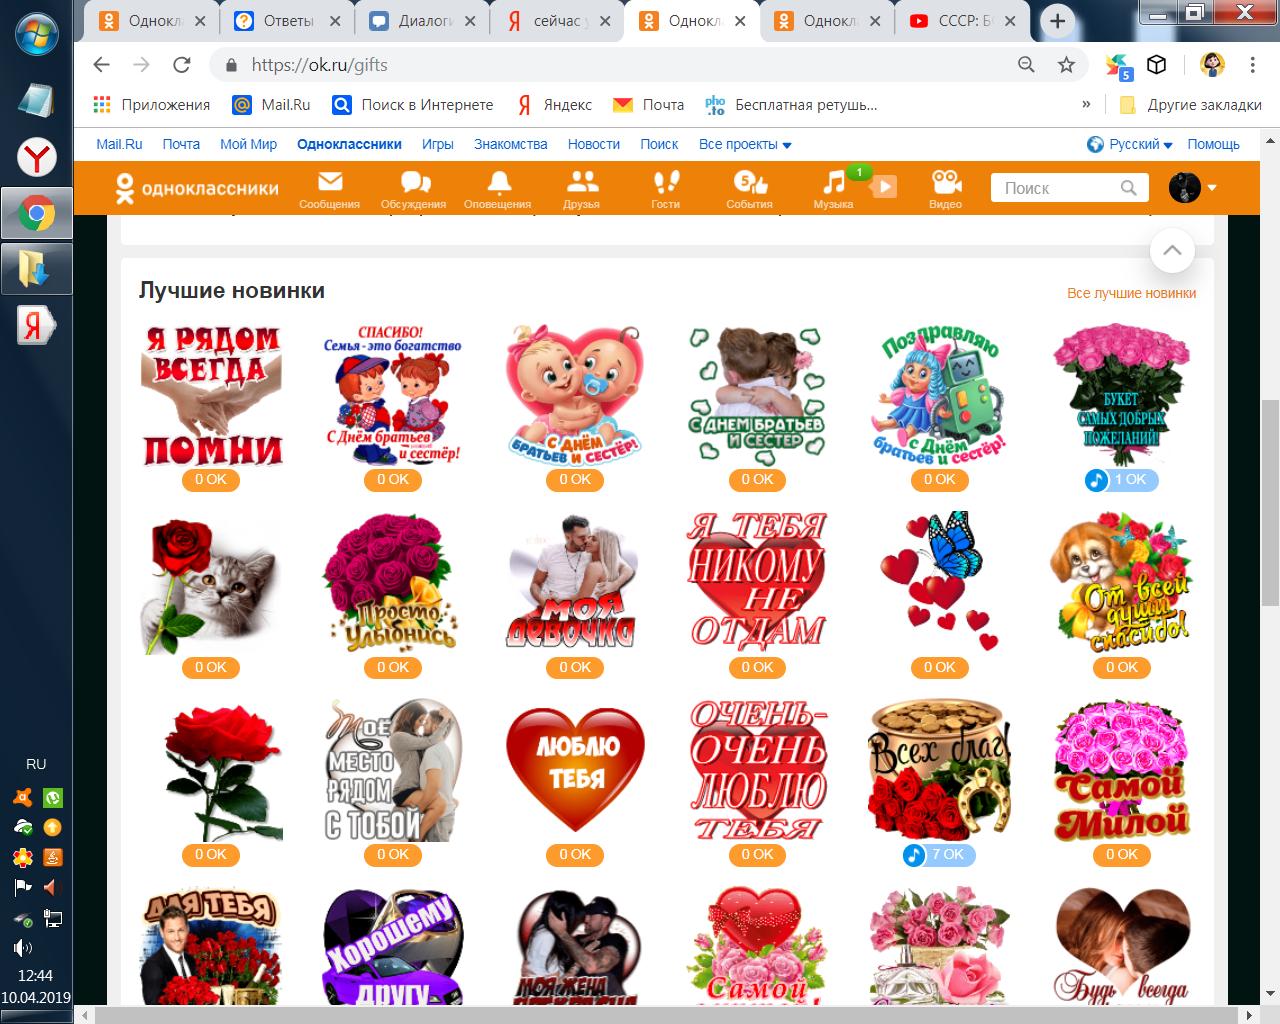Open Гости guests footprints icon
The image size is (1280, 1024).
(665, 188)
